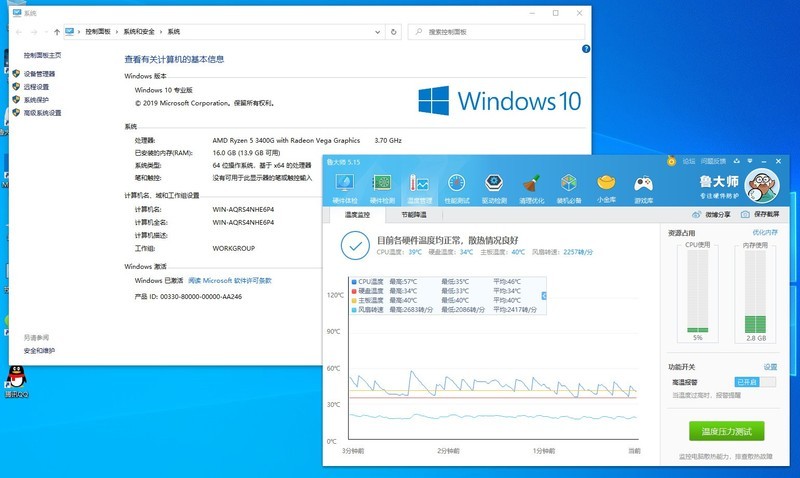
Task: Click the CPU使用 usage bar
Action: click(x=697, y=291)
